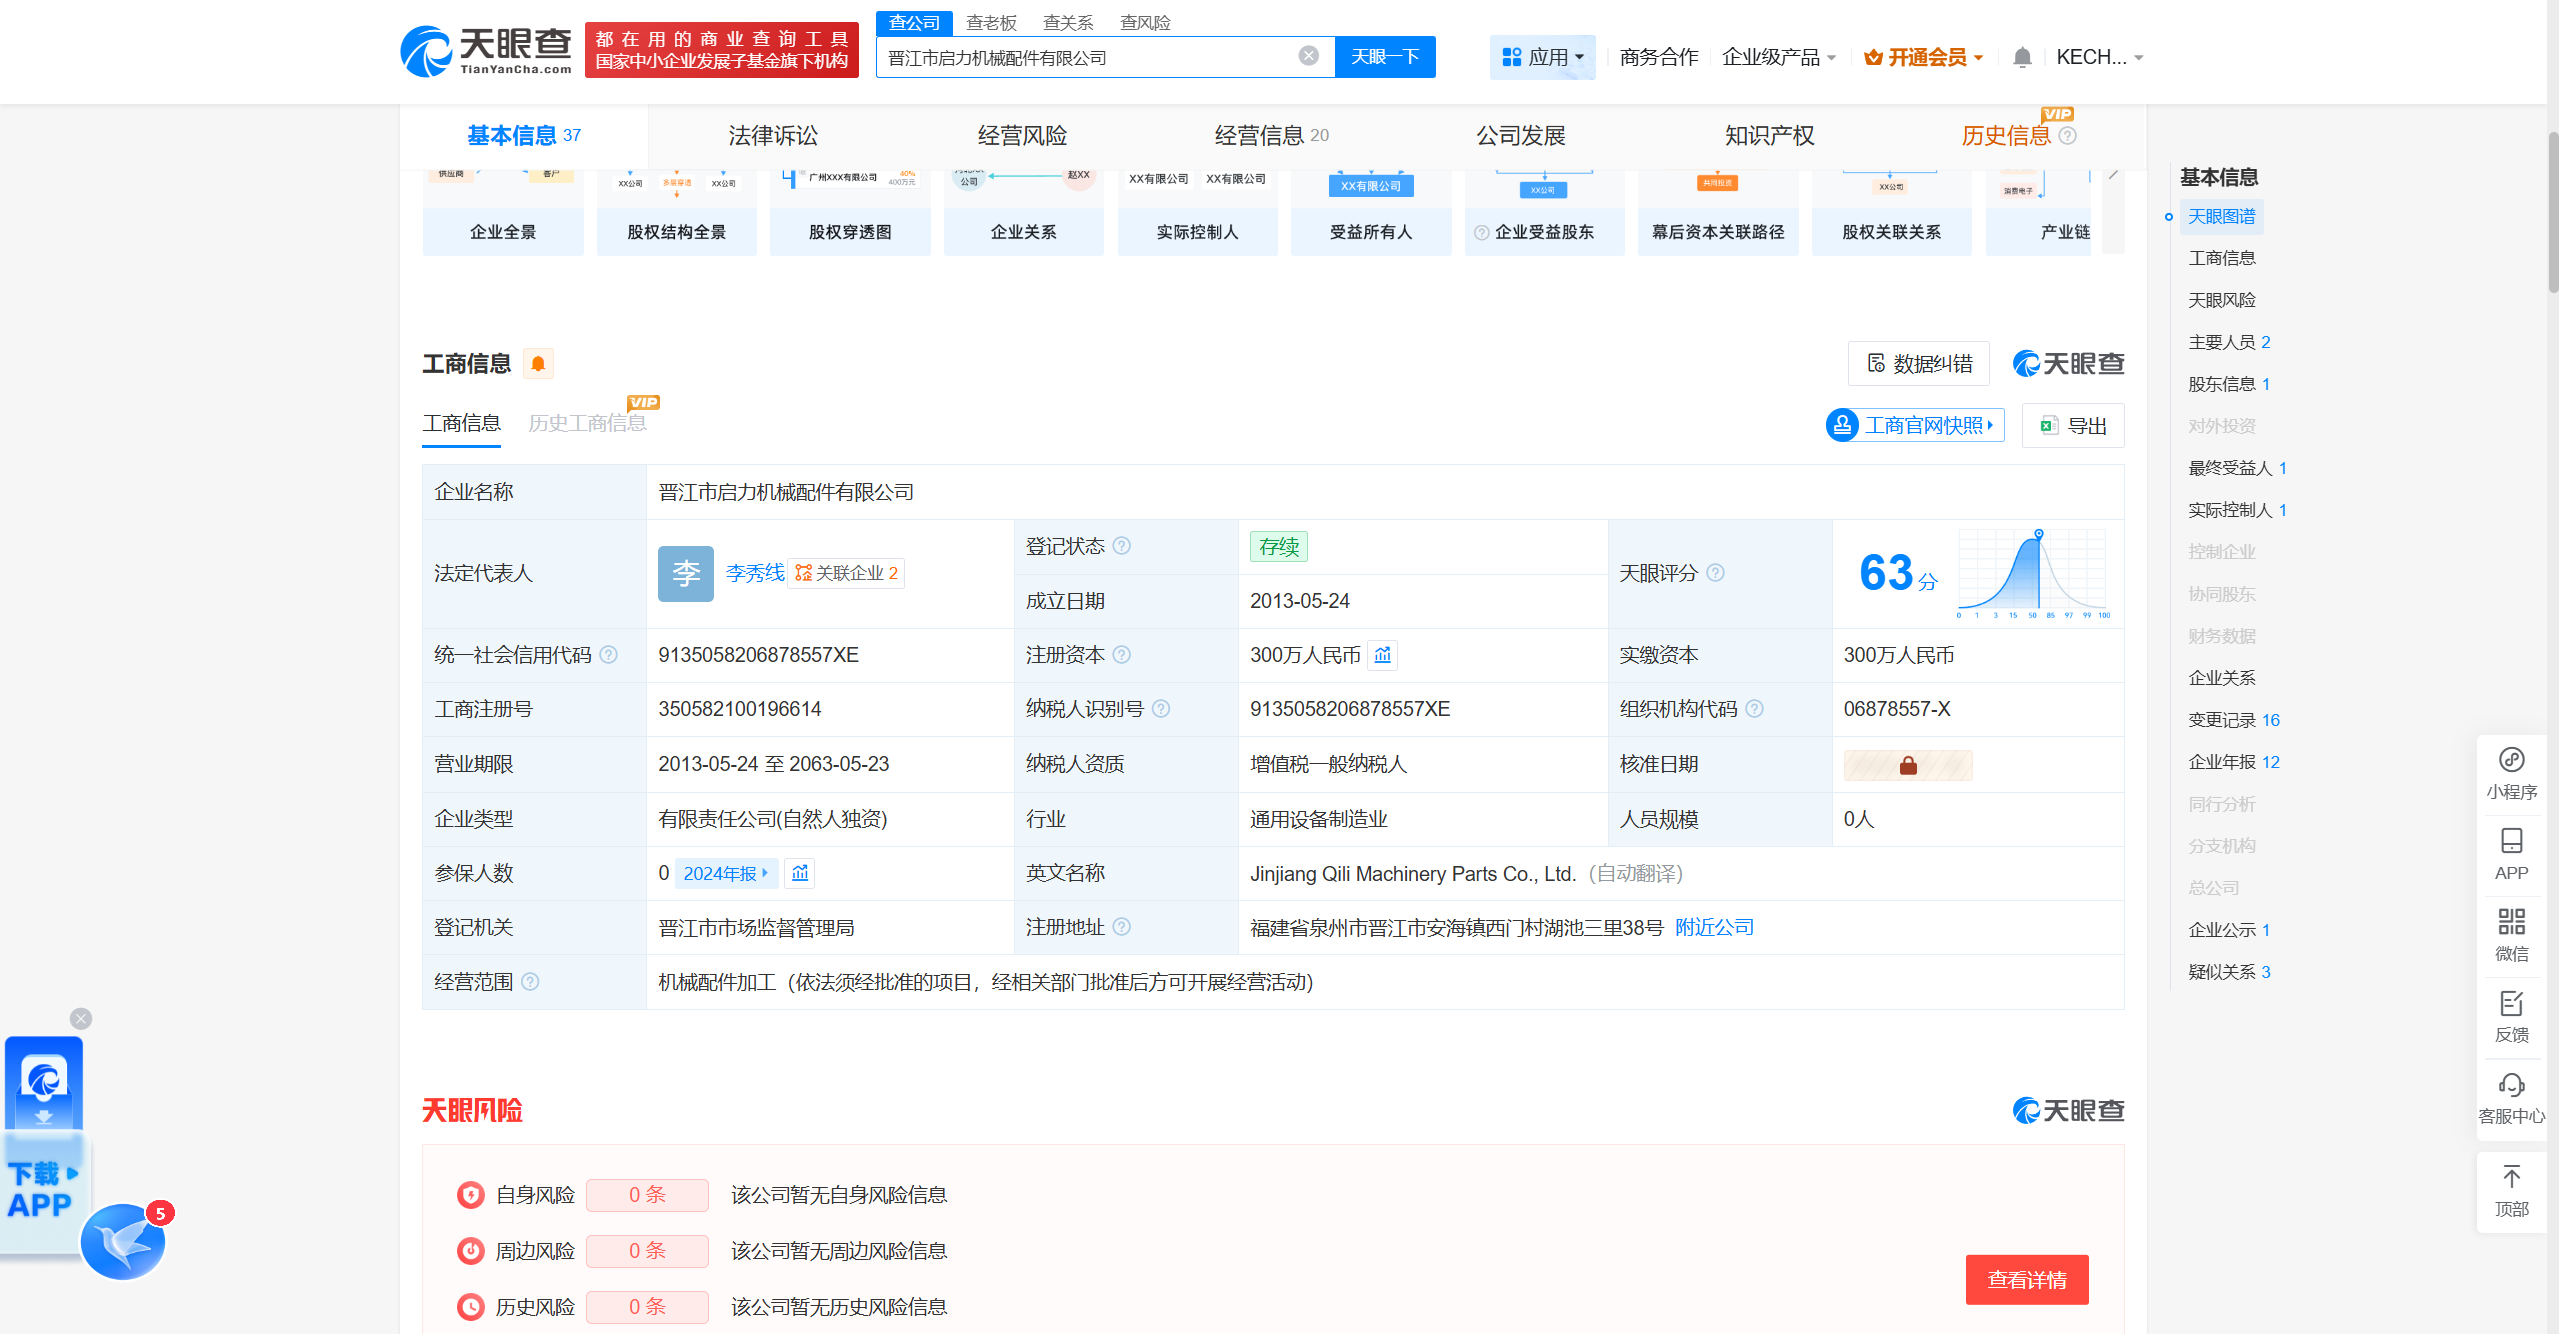Click the notification bell in header
This screenshot has height=1334, width=2559.
pyautogui.click(x=2021, y=57)
